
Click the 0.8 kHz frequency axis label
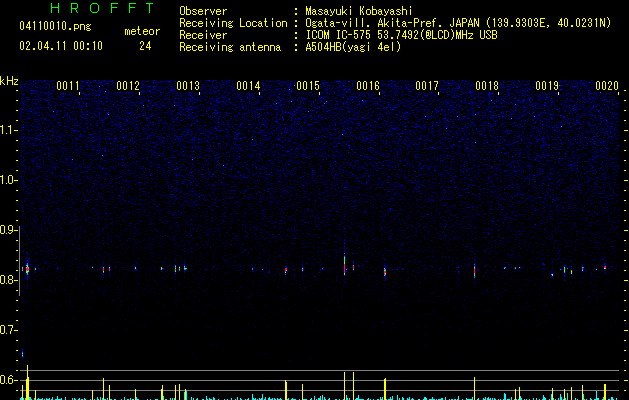pyautogui.click(x=8, y=280)
